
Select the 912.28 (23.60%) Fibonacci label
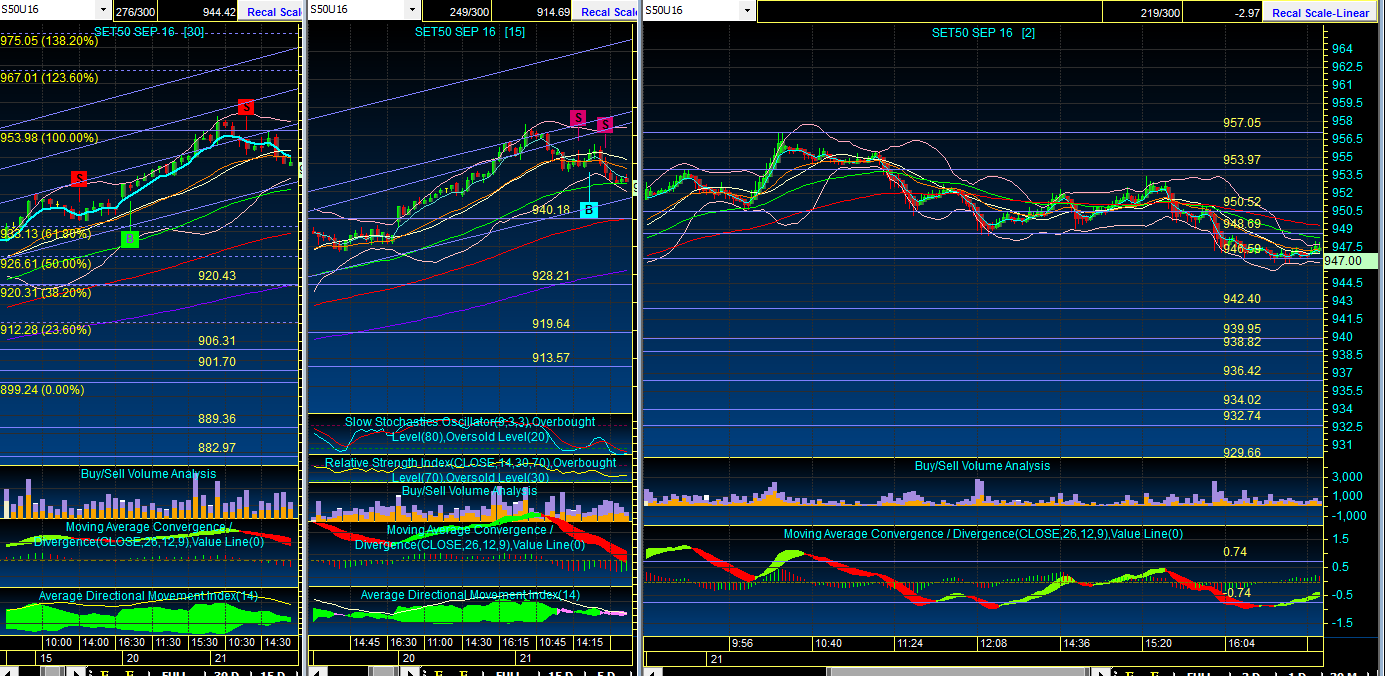[45, 329]
